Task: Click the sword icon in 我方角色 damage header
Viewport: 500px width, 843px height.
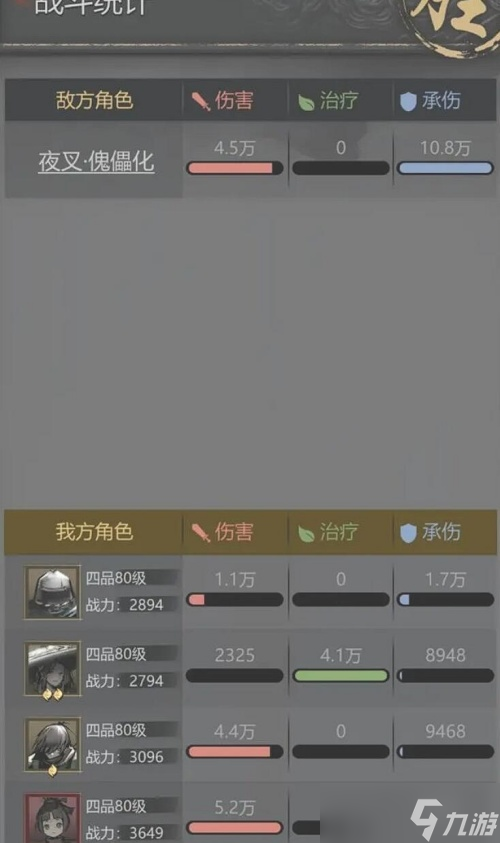Action: click(201, 532)
